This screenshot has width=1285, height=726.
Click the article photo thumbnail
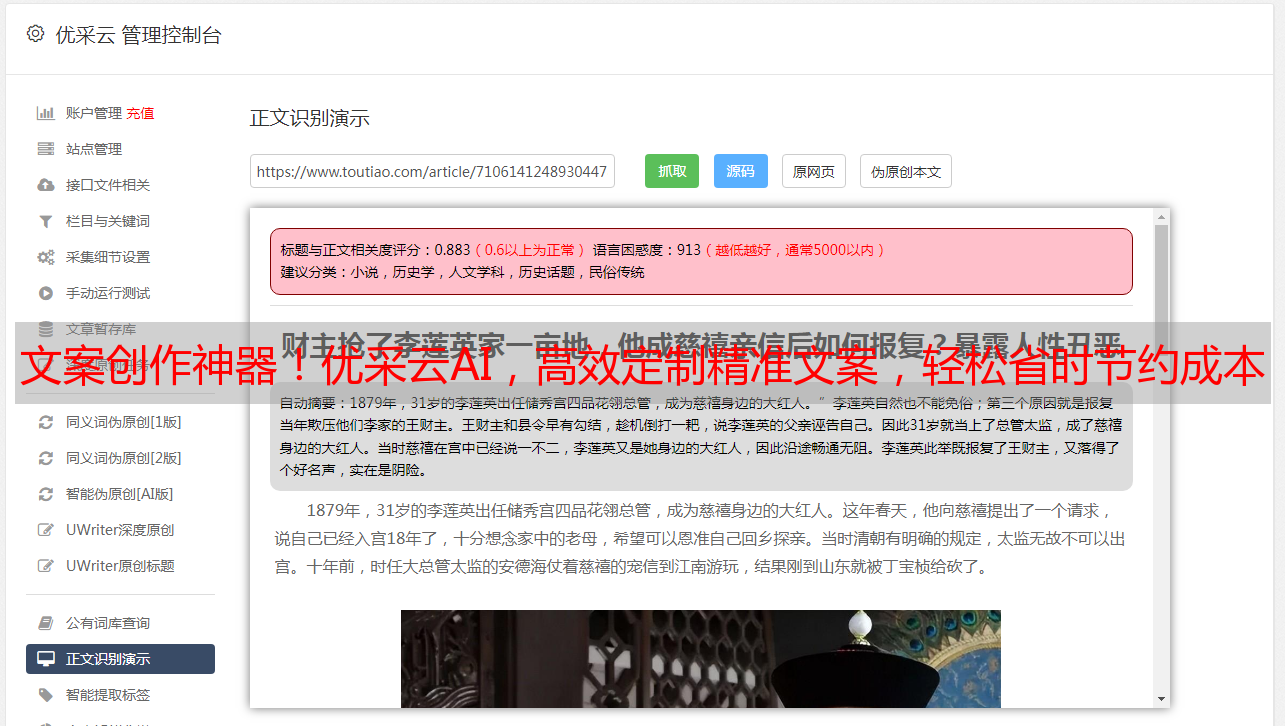[701, 658]
